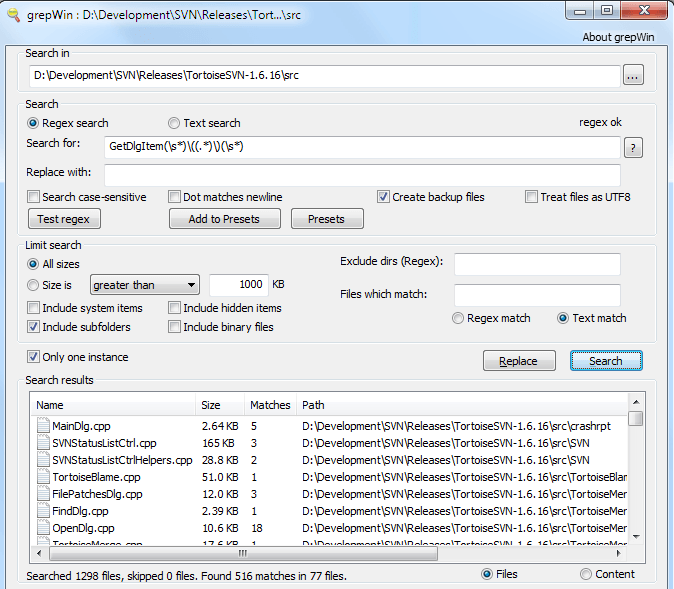
Task: Click the results vertical scrollbar up arrow
Action: pos(636,402)
